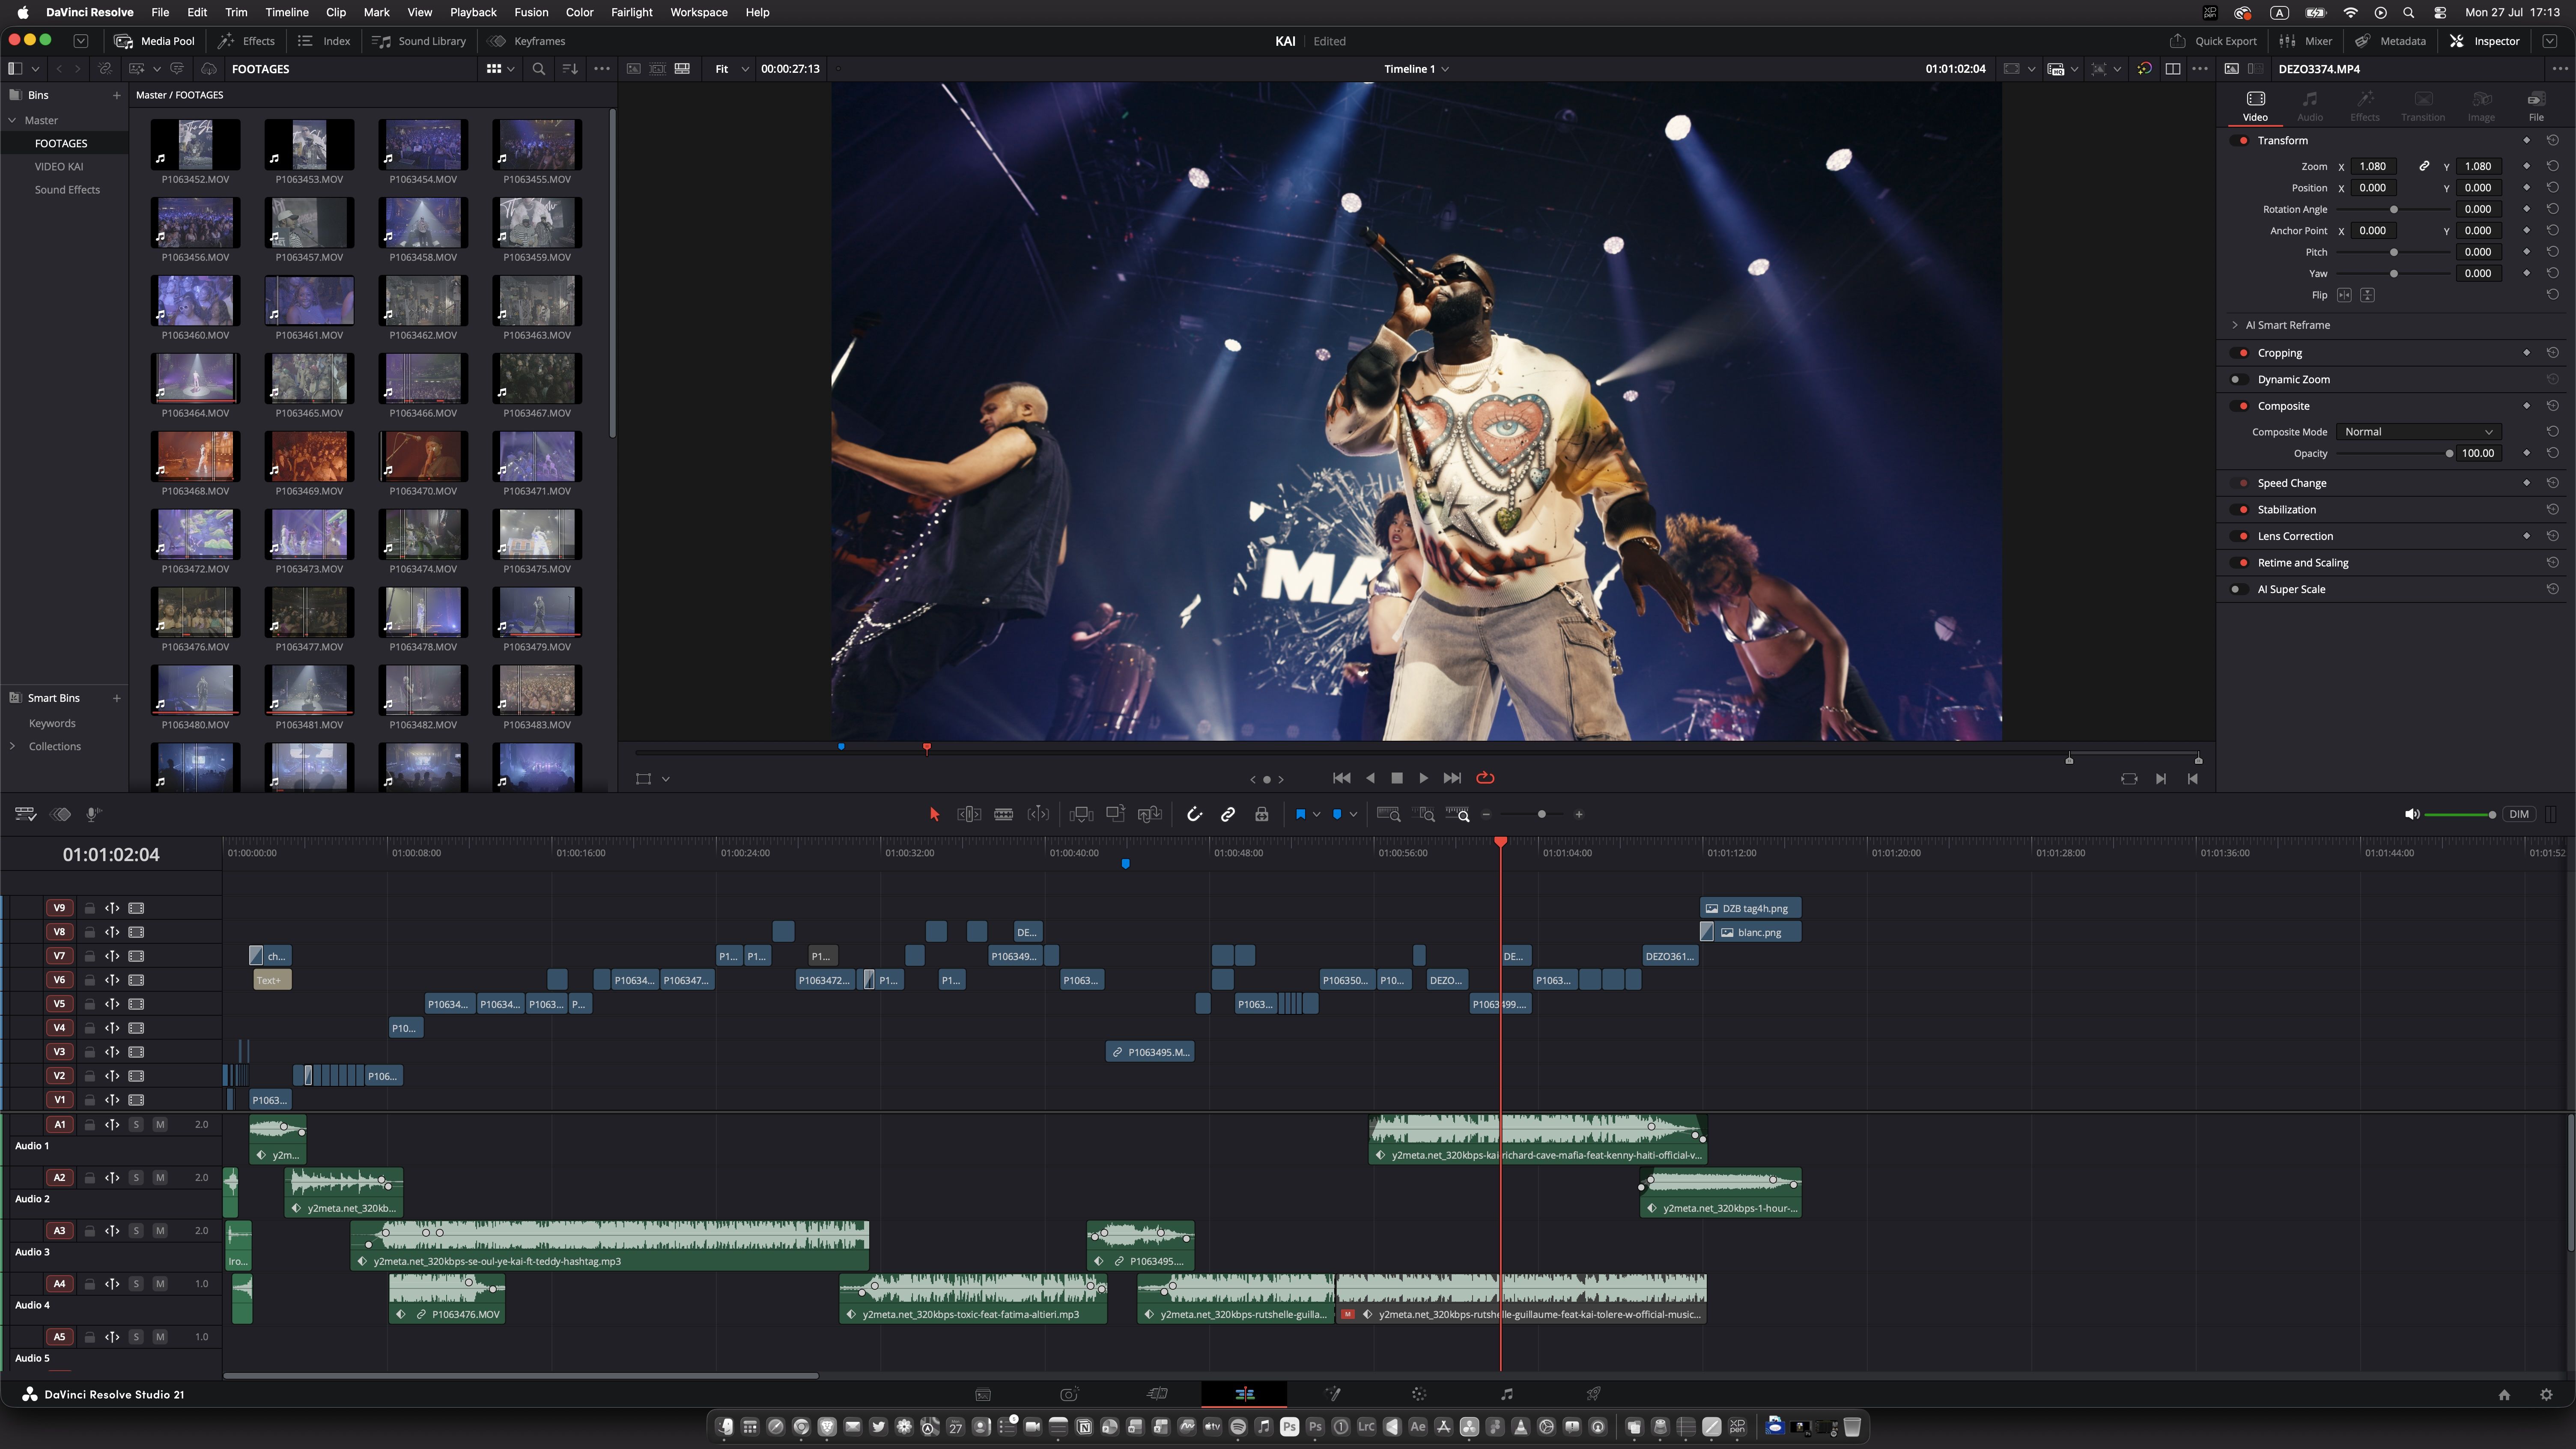The image size is (2576, 1449).
Task: Open the Sound Library panel
Action: [x=419, y=41]
